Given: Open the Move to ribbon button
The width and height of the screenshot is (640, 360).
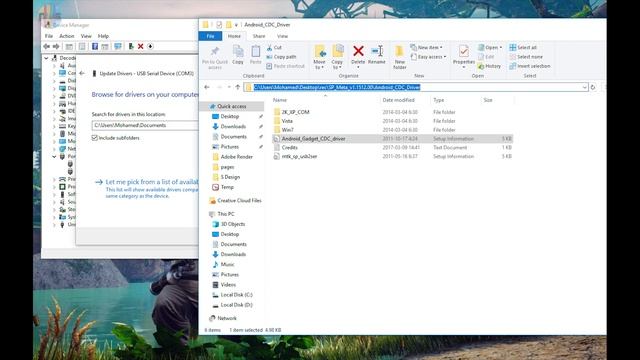Looking at the screenshot, I should (320, 57).
